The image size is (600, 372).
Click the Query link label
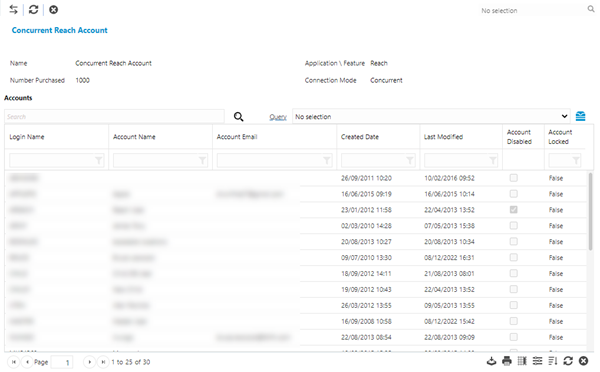(278, 117)
